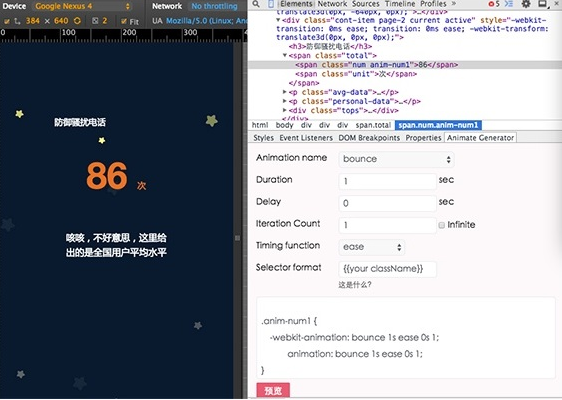Viewport: 562px width, 400px height.
Task: Open the error count indicator
Action: click(x=494, y=4)
